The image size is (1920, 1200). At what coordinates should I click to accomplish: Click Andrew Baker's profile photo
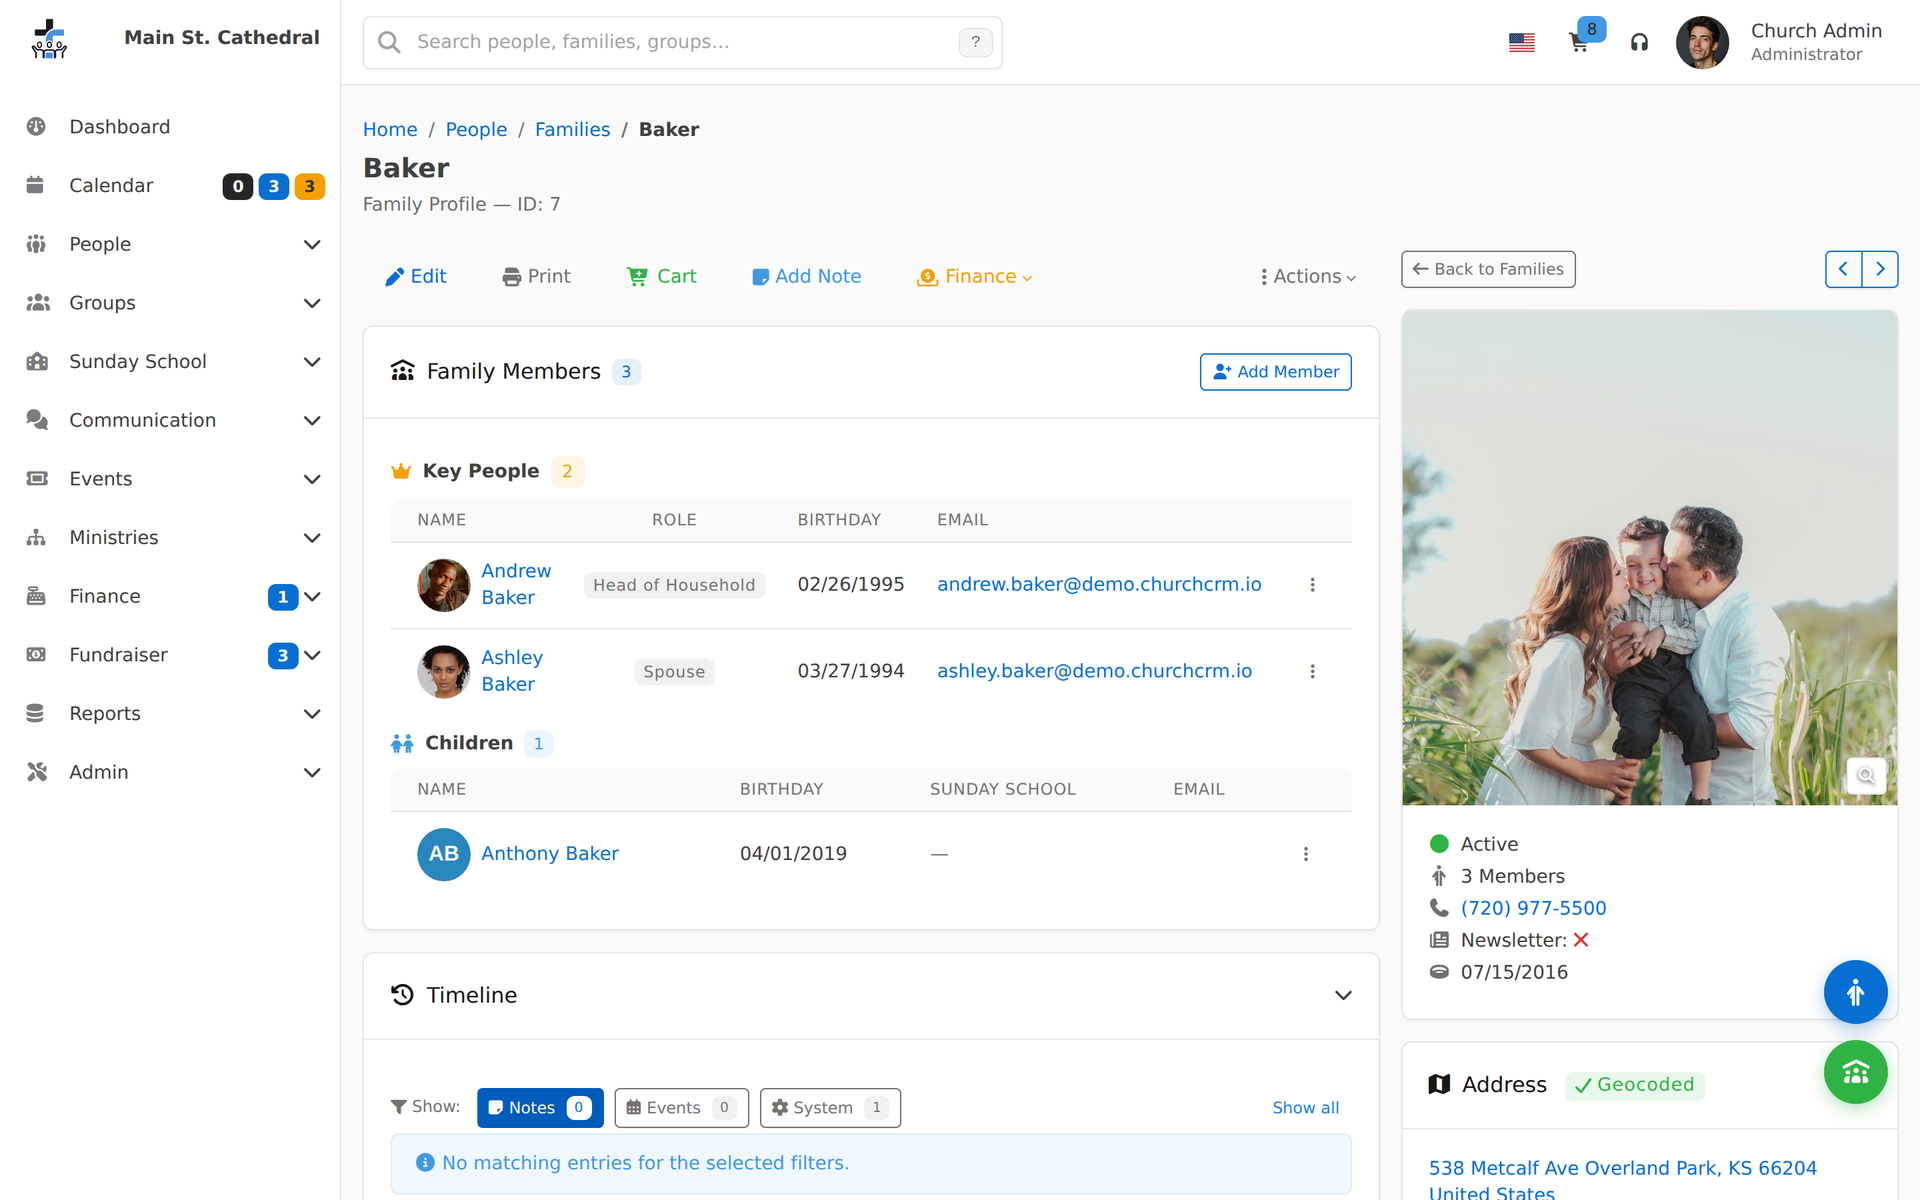[443, 585]
